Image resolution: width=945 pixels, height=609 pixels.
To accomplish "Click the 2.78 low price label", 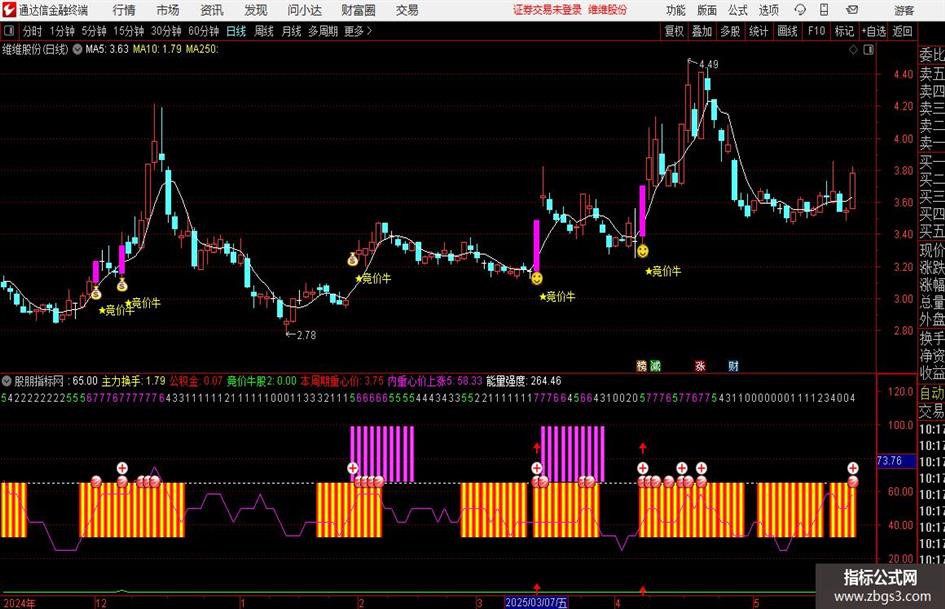I will pyautogui.click(x=306, y=335).
